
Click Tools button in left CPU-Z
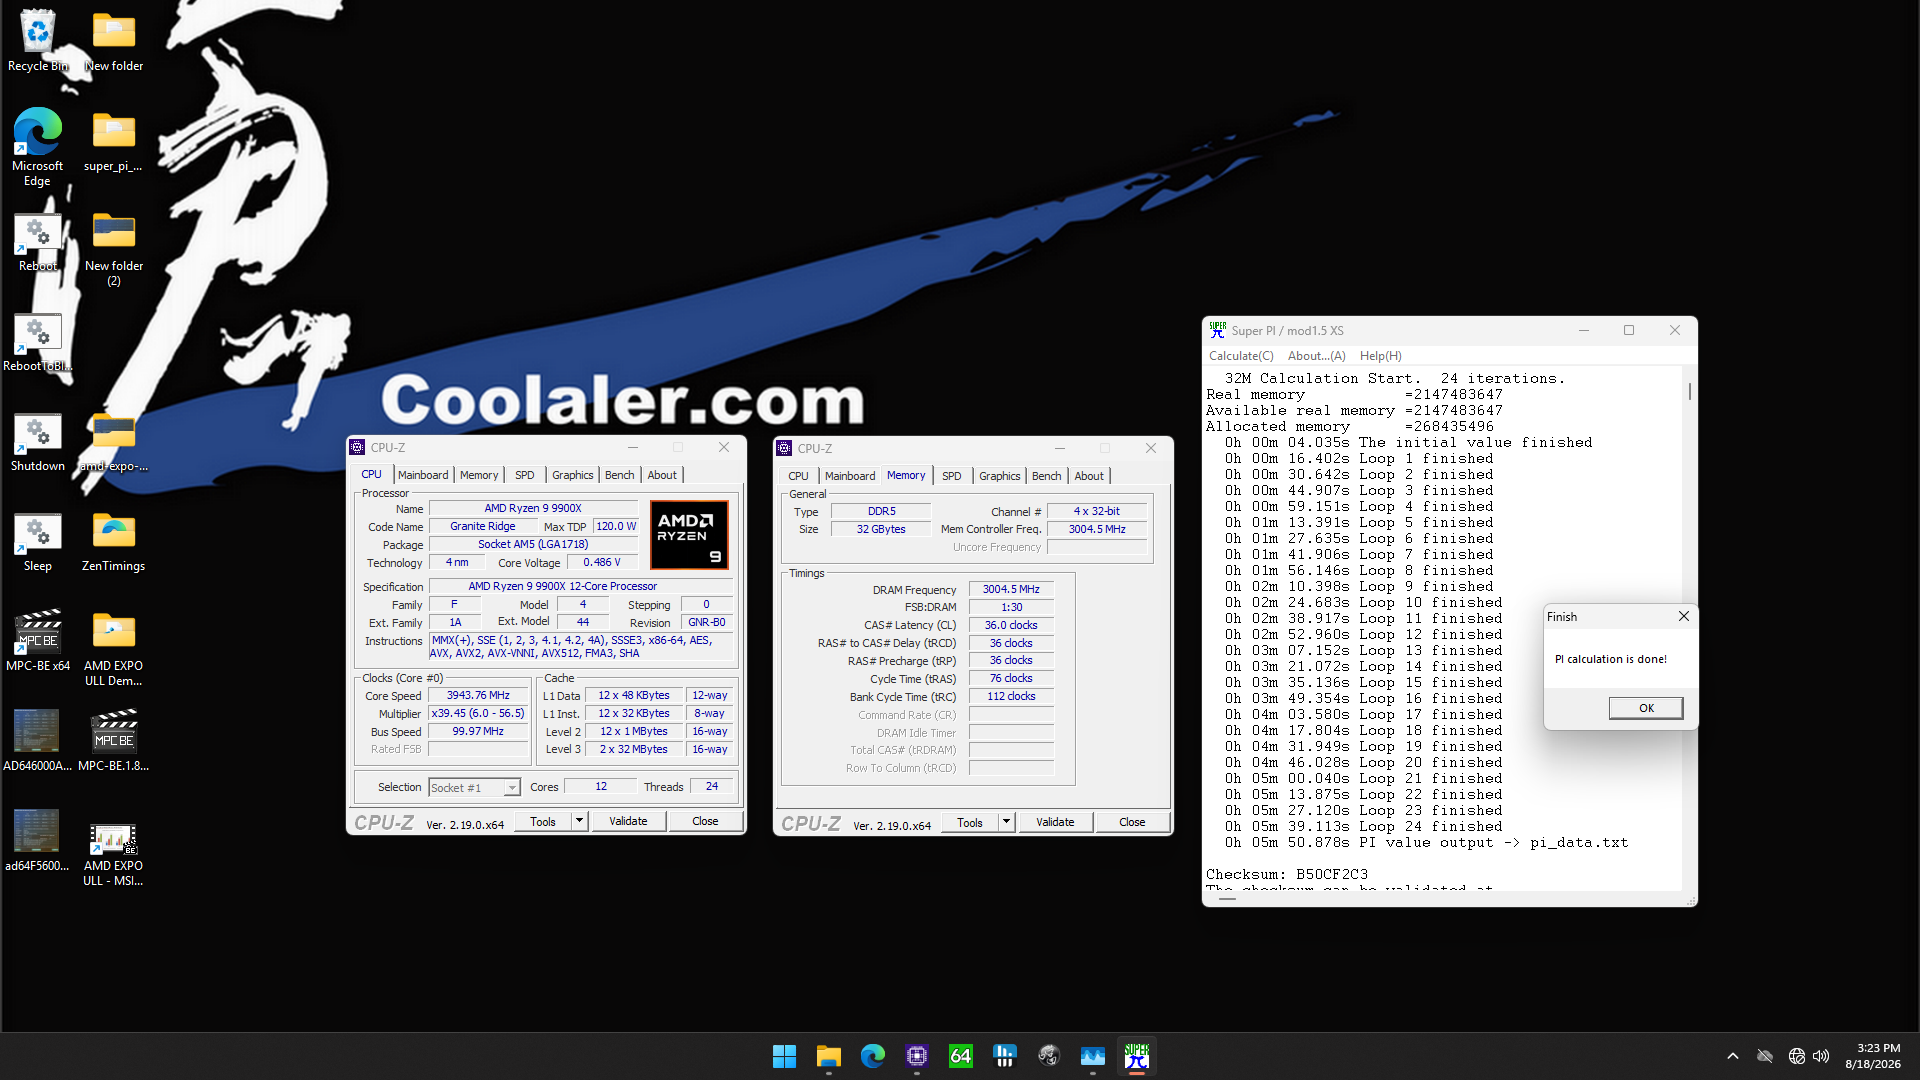pos(543,822)
